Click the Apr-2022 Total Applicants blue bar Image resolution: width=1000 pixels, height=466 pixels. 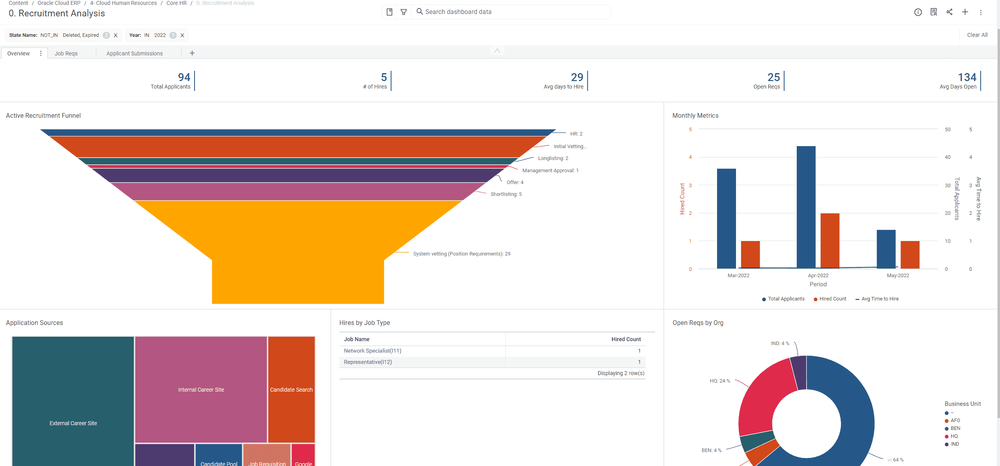point(806,207)
